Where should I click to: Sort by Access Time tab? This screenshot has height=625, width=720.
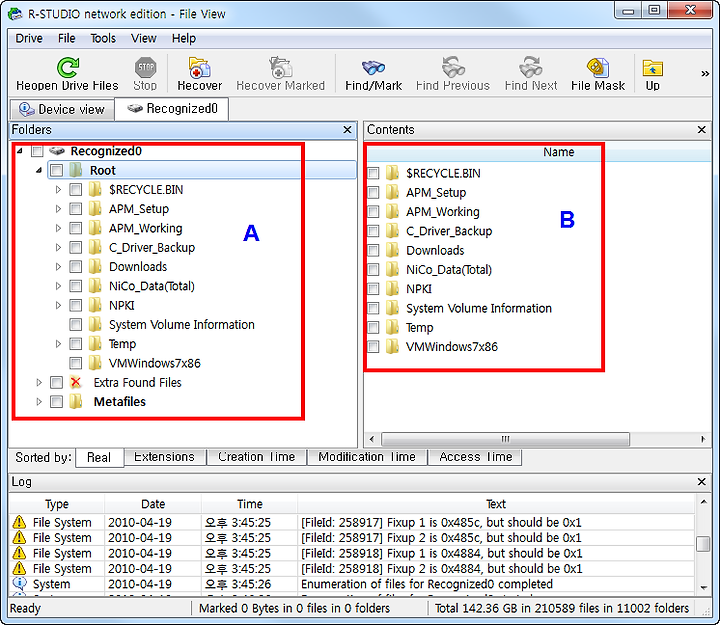[475, 456]
